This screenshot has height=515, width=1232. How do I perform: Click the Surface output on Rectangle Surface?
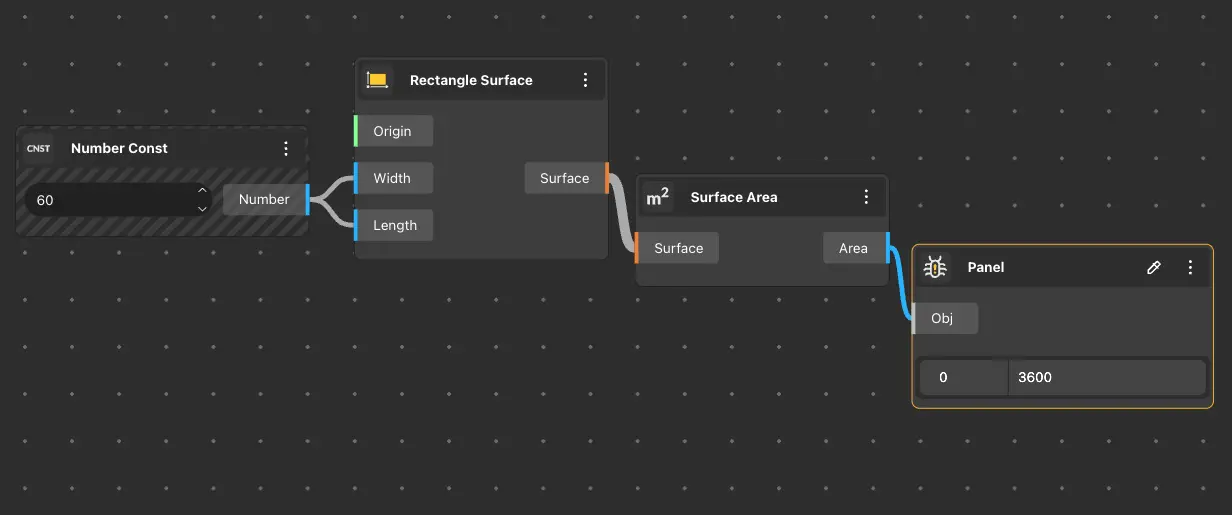(x=566, y=178)
